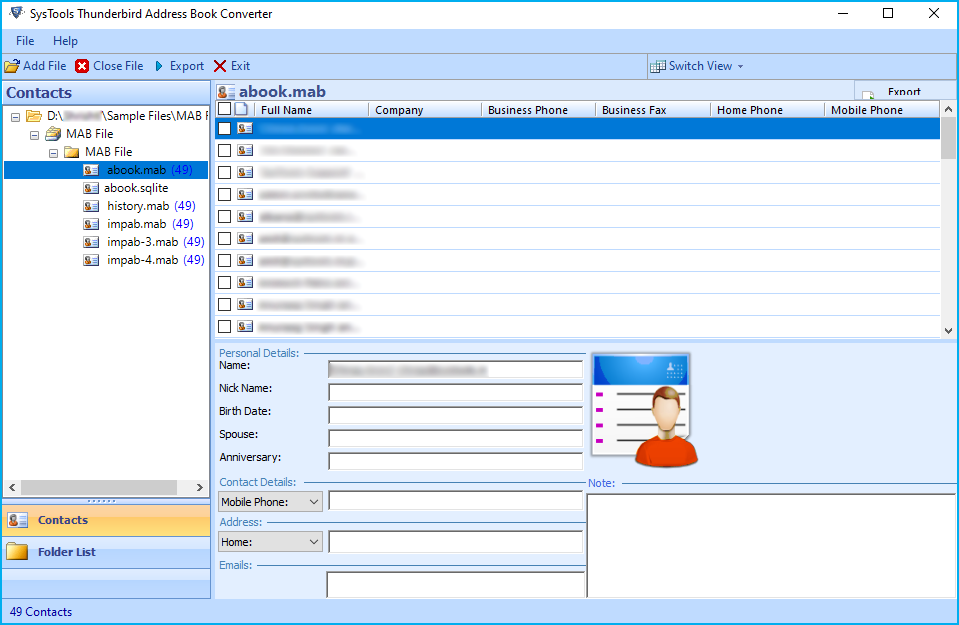Click the abook.mab contact card icon in tree
The image size is (959, 625).
click(91, 170)
